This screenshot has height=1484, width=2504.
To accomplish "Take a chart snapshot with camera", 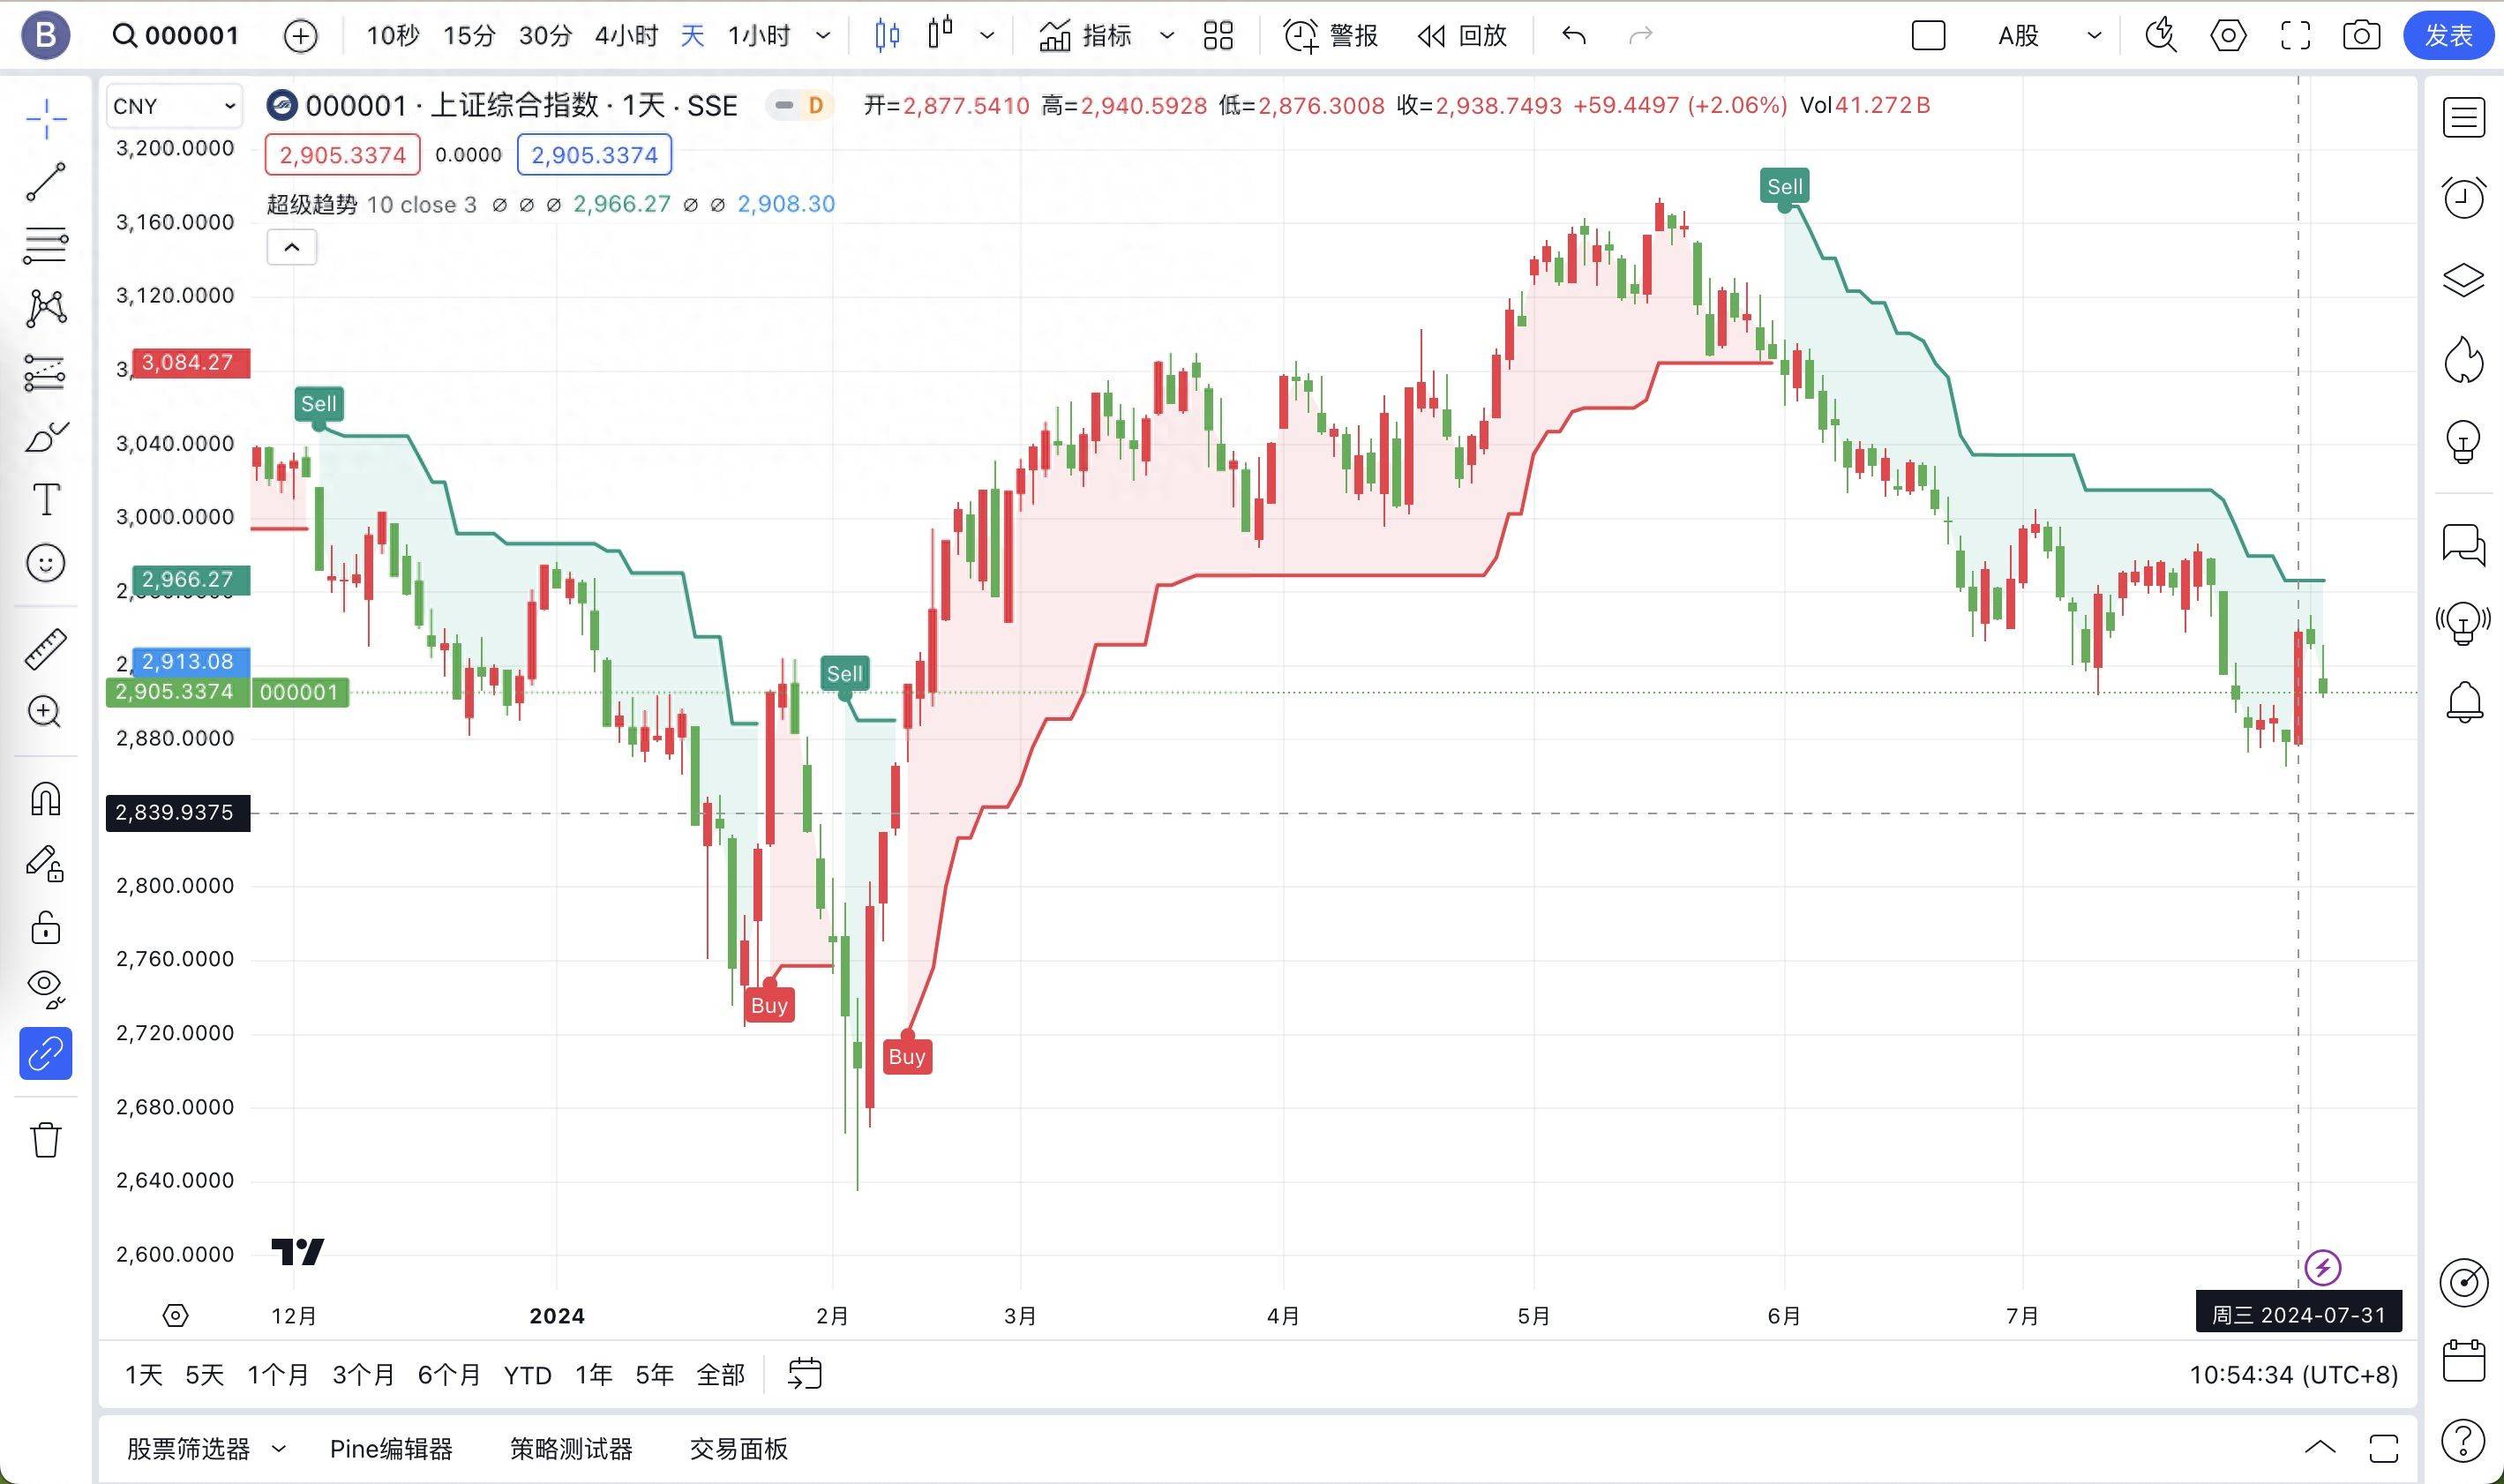I will coord(2361,36).
